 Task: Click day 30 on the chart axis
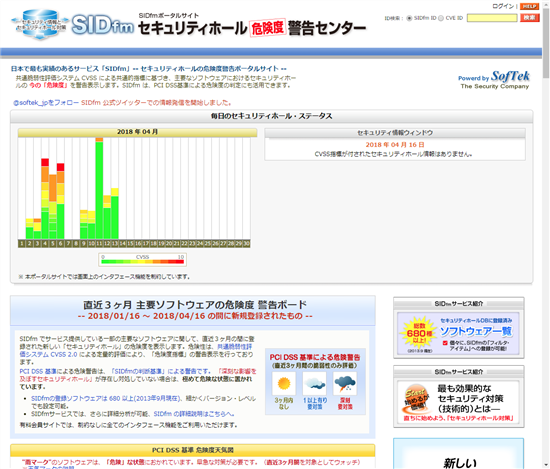tap(246, 243)
